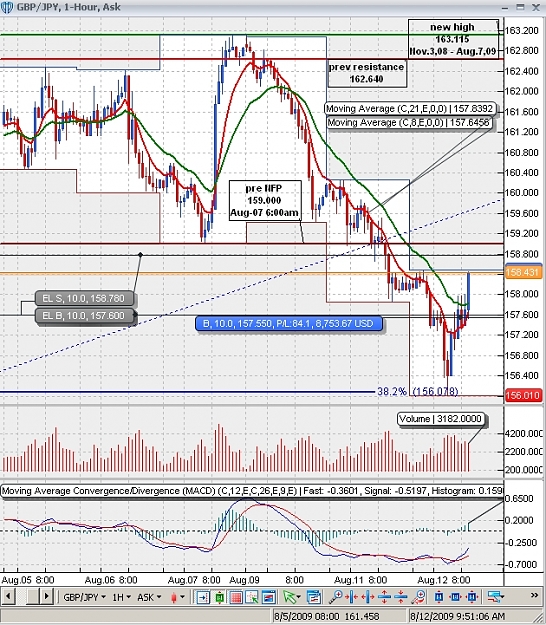Select the EL S 158.780 sell order label
The height and width of the screenshot is (625, 546).
(84, 298)
